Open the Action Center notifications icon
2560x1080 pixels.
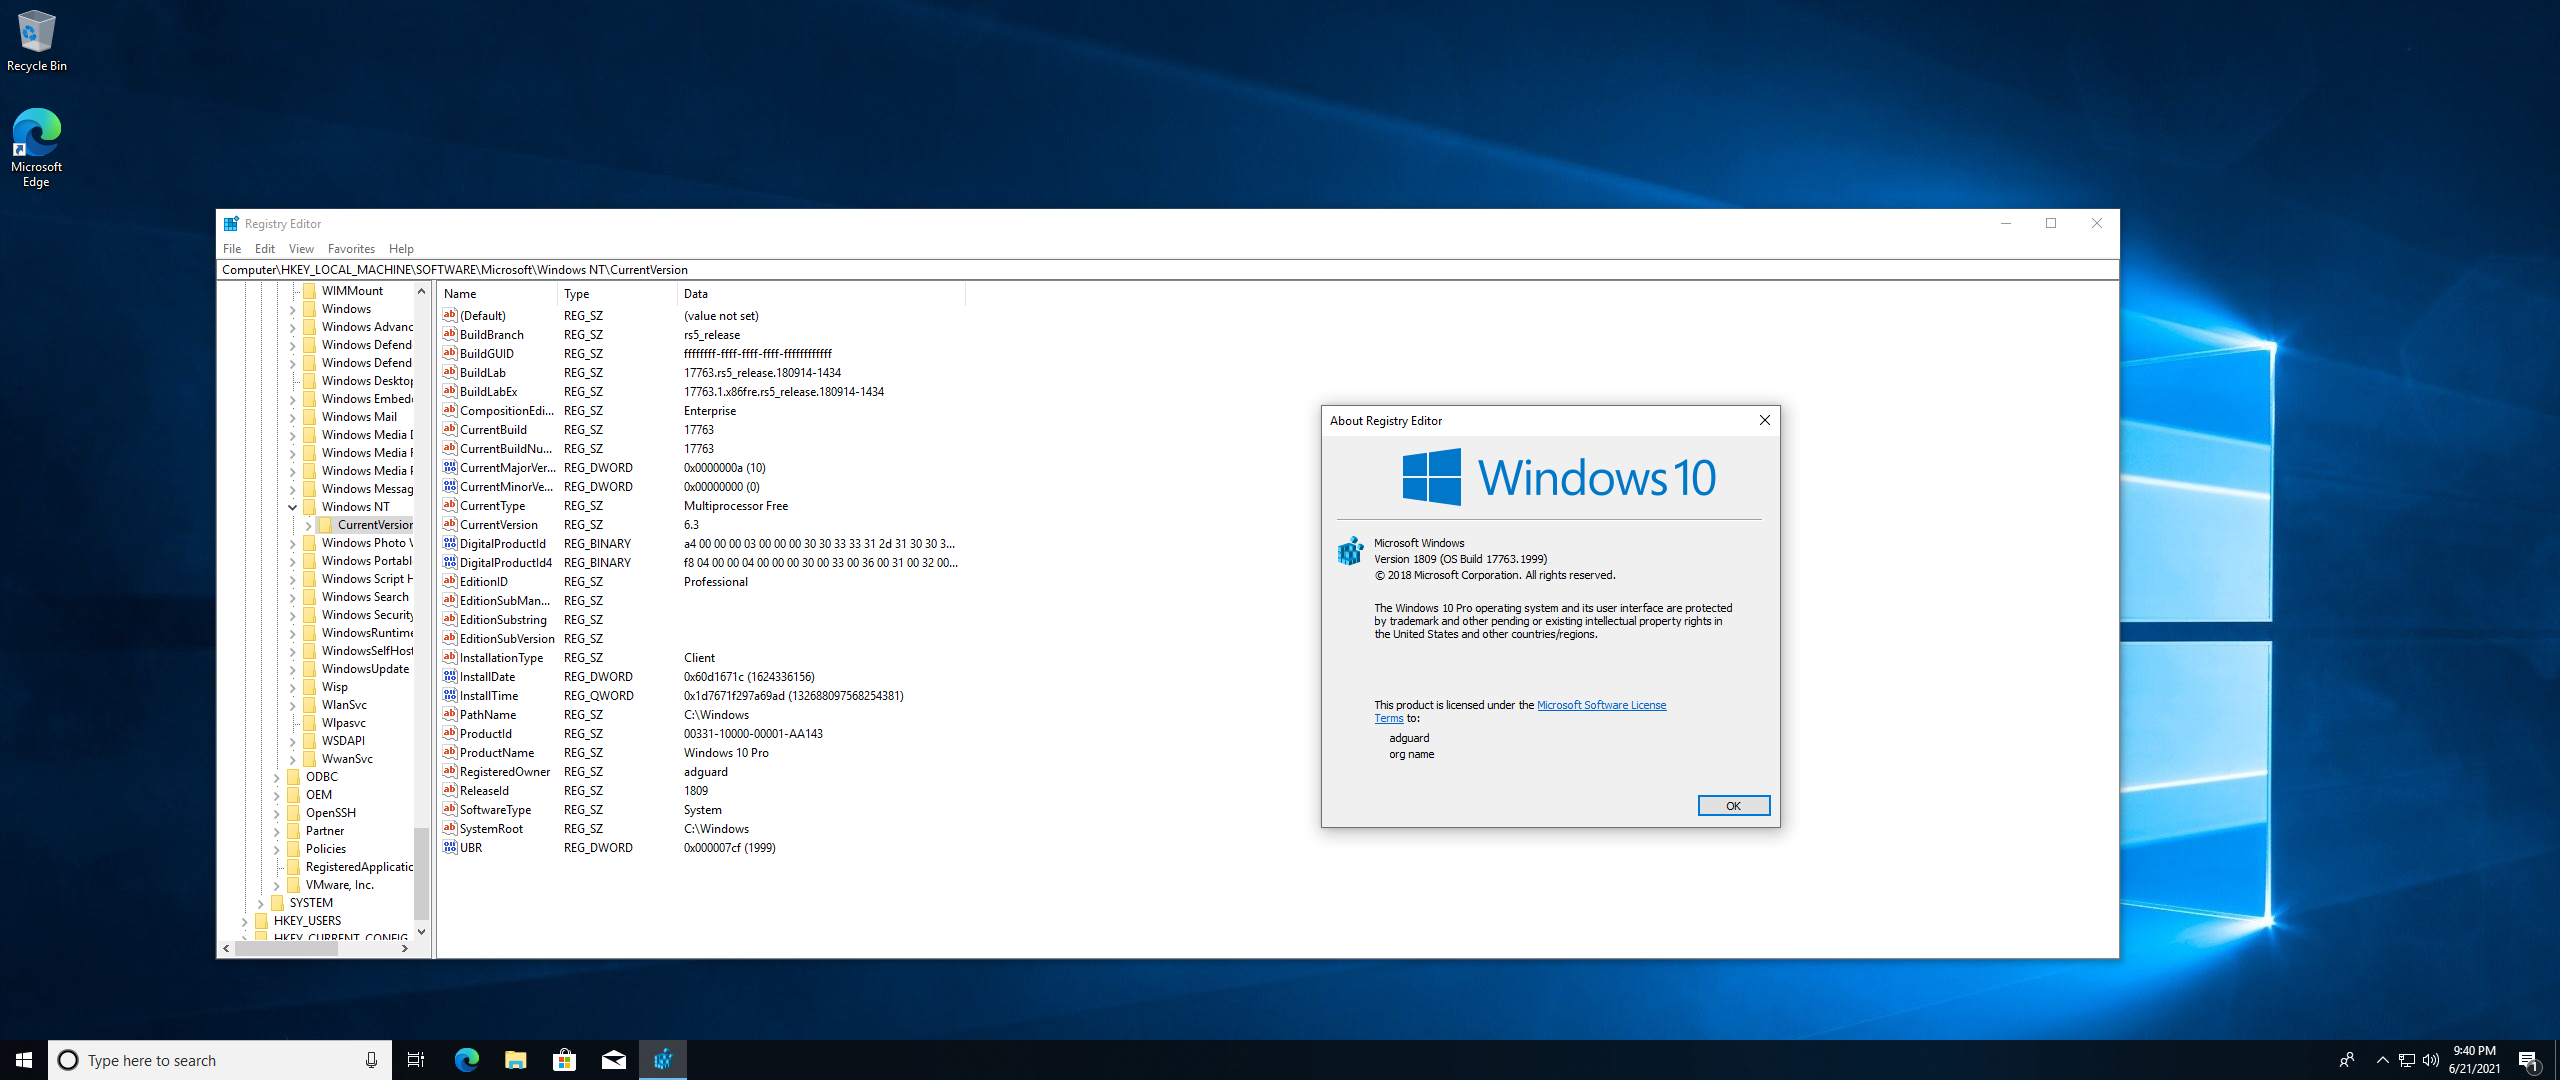tap(2529, 1060)
